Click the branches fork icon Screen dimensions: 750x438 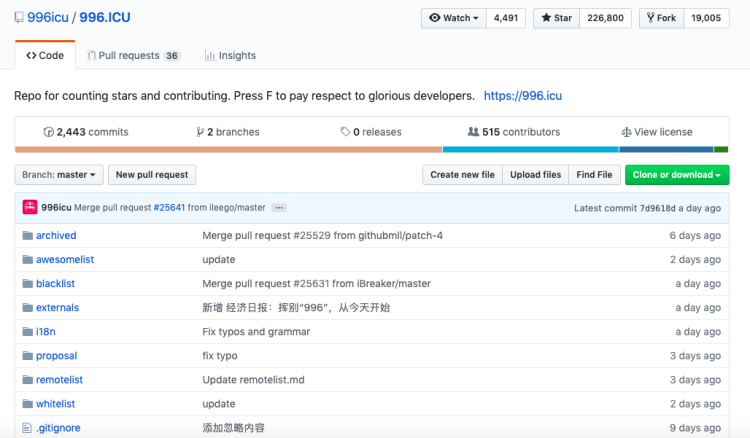tap(200, 132)
